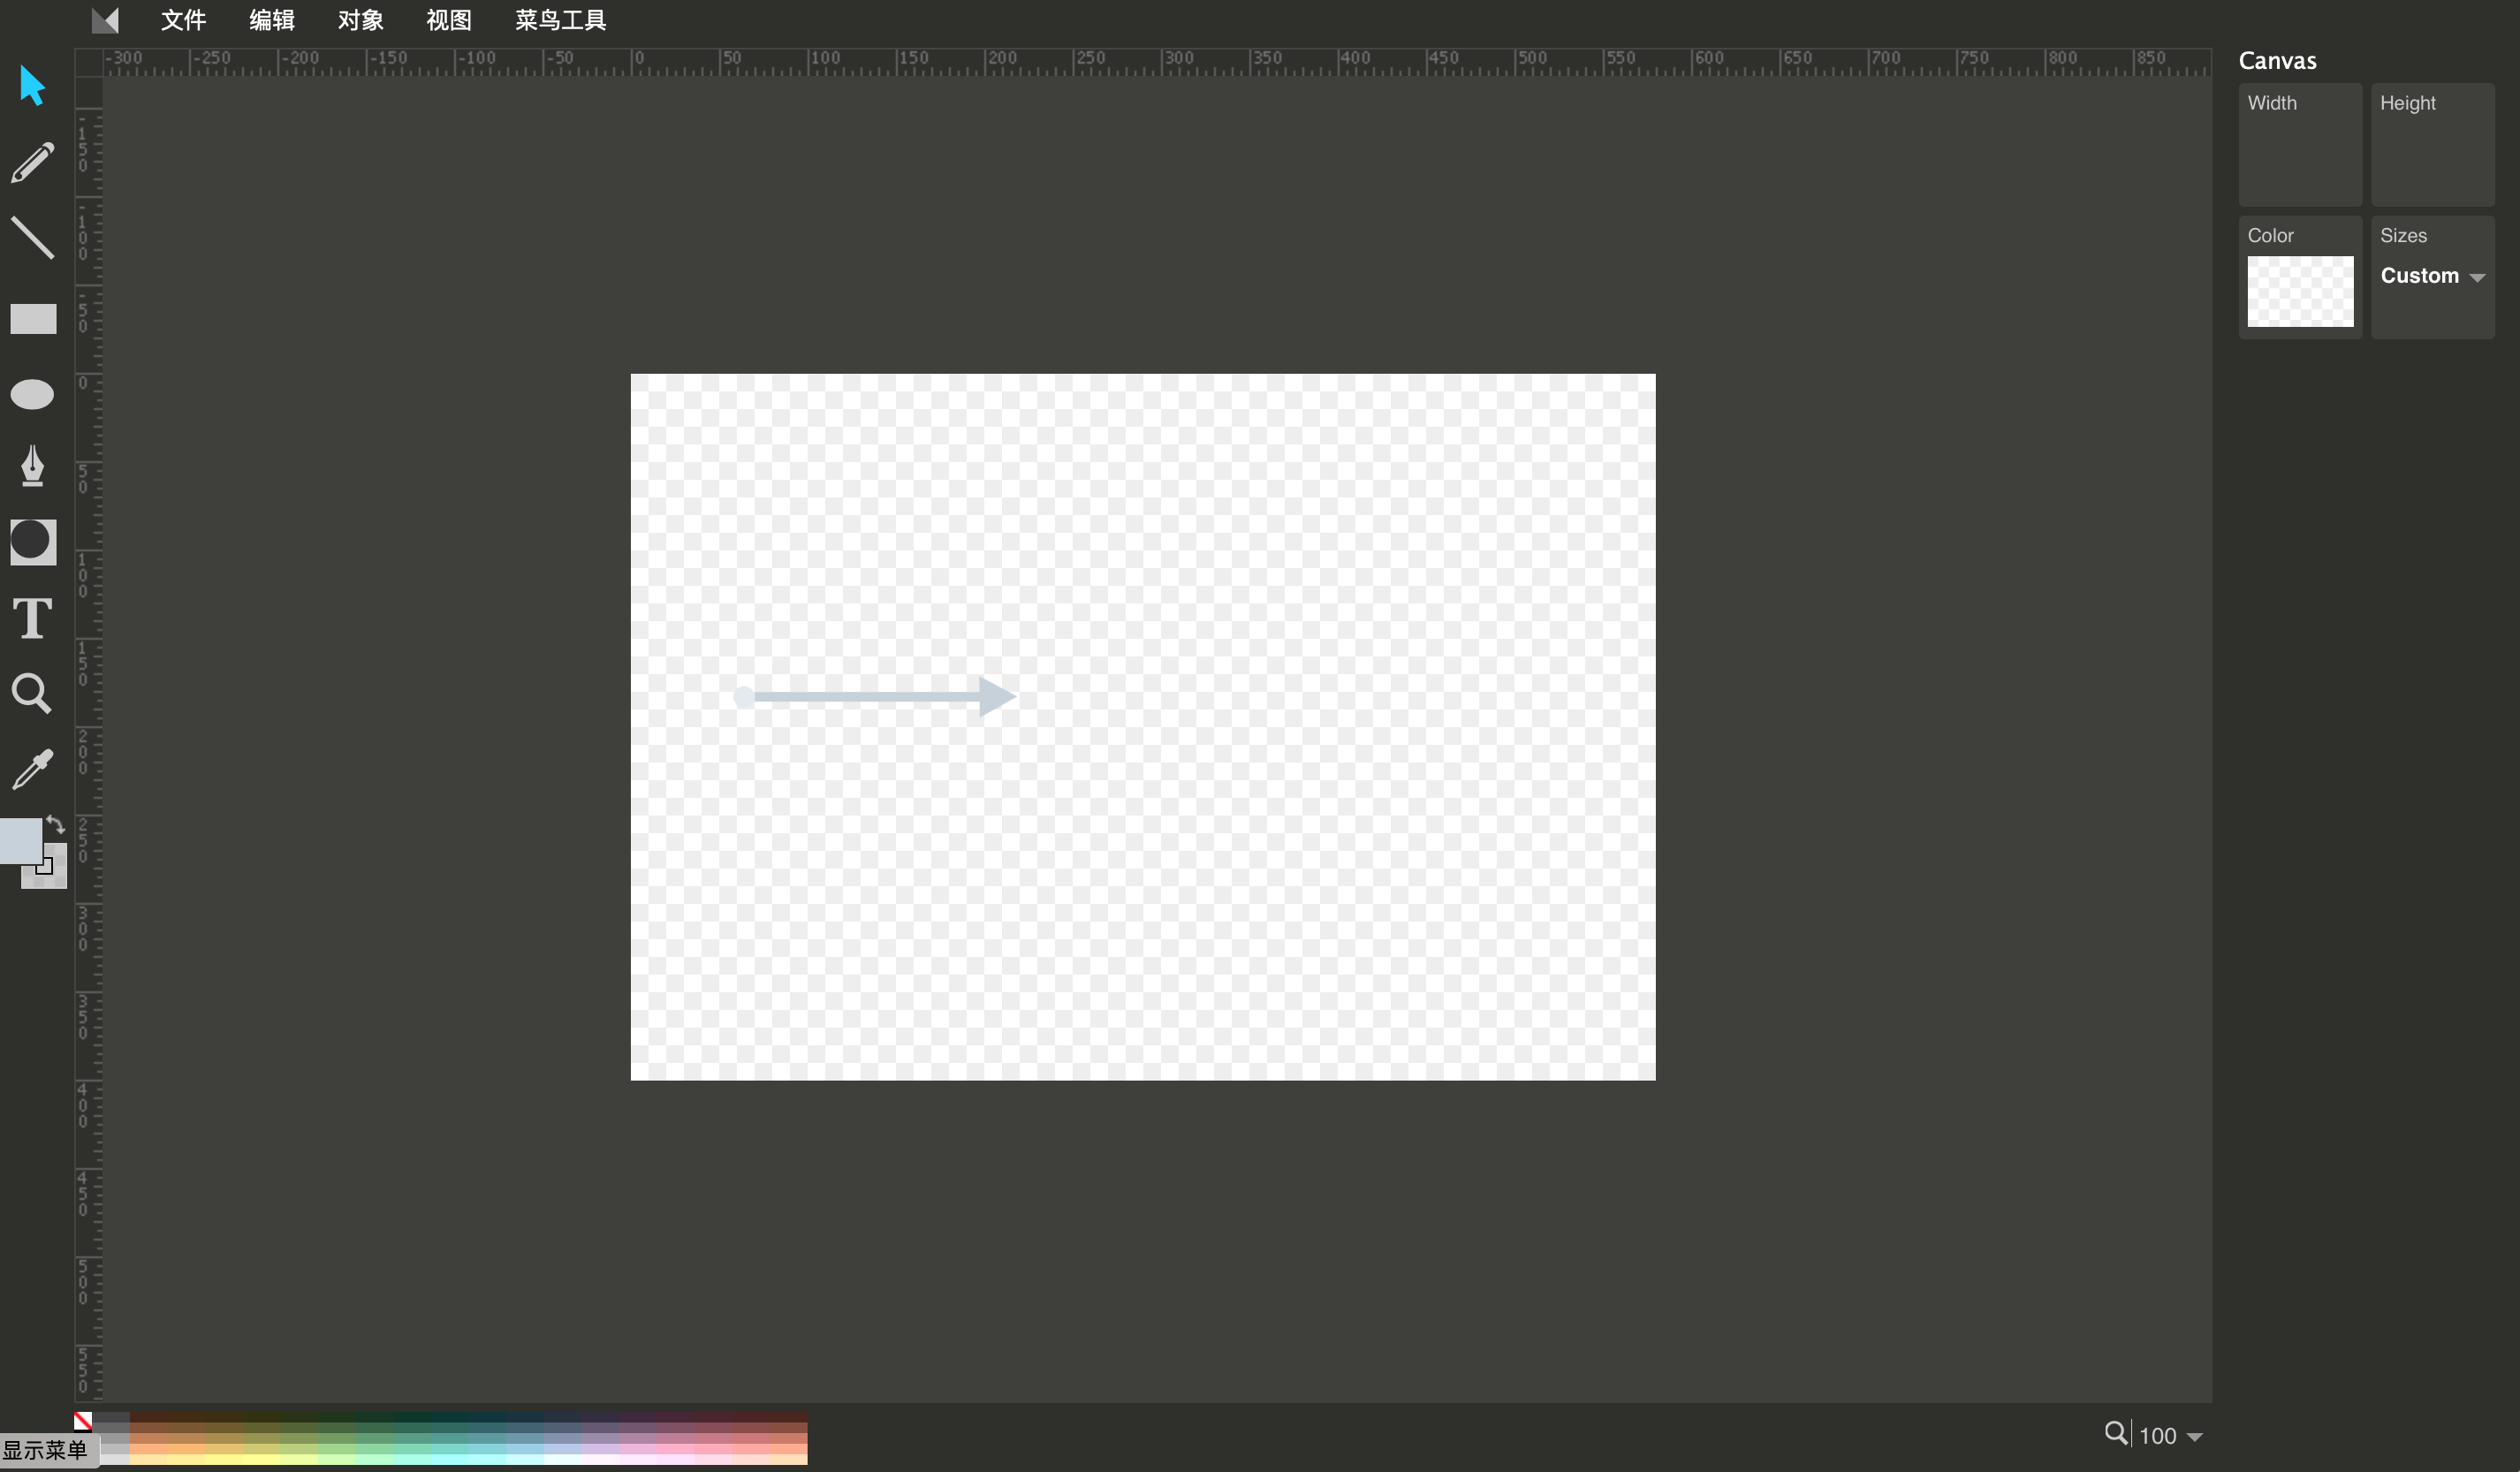Select the Ellipse tool

point(32,394)
